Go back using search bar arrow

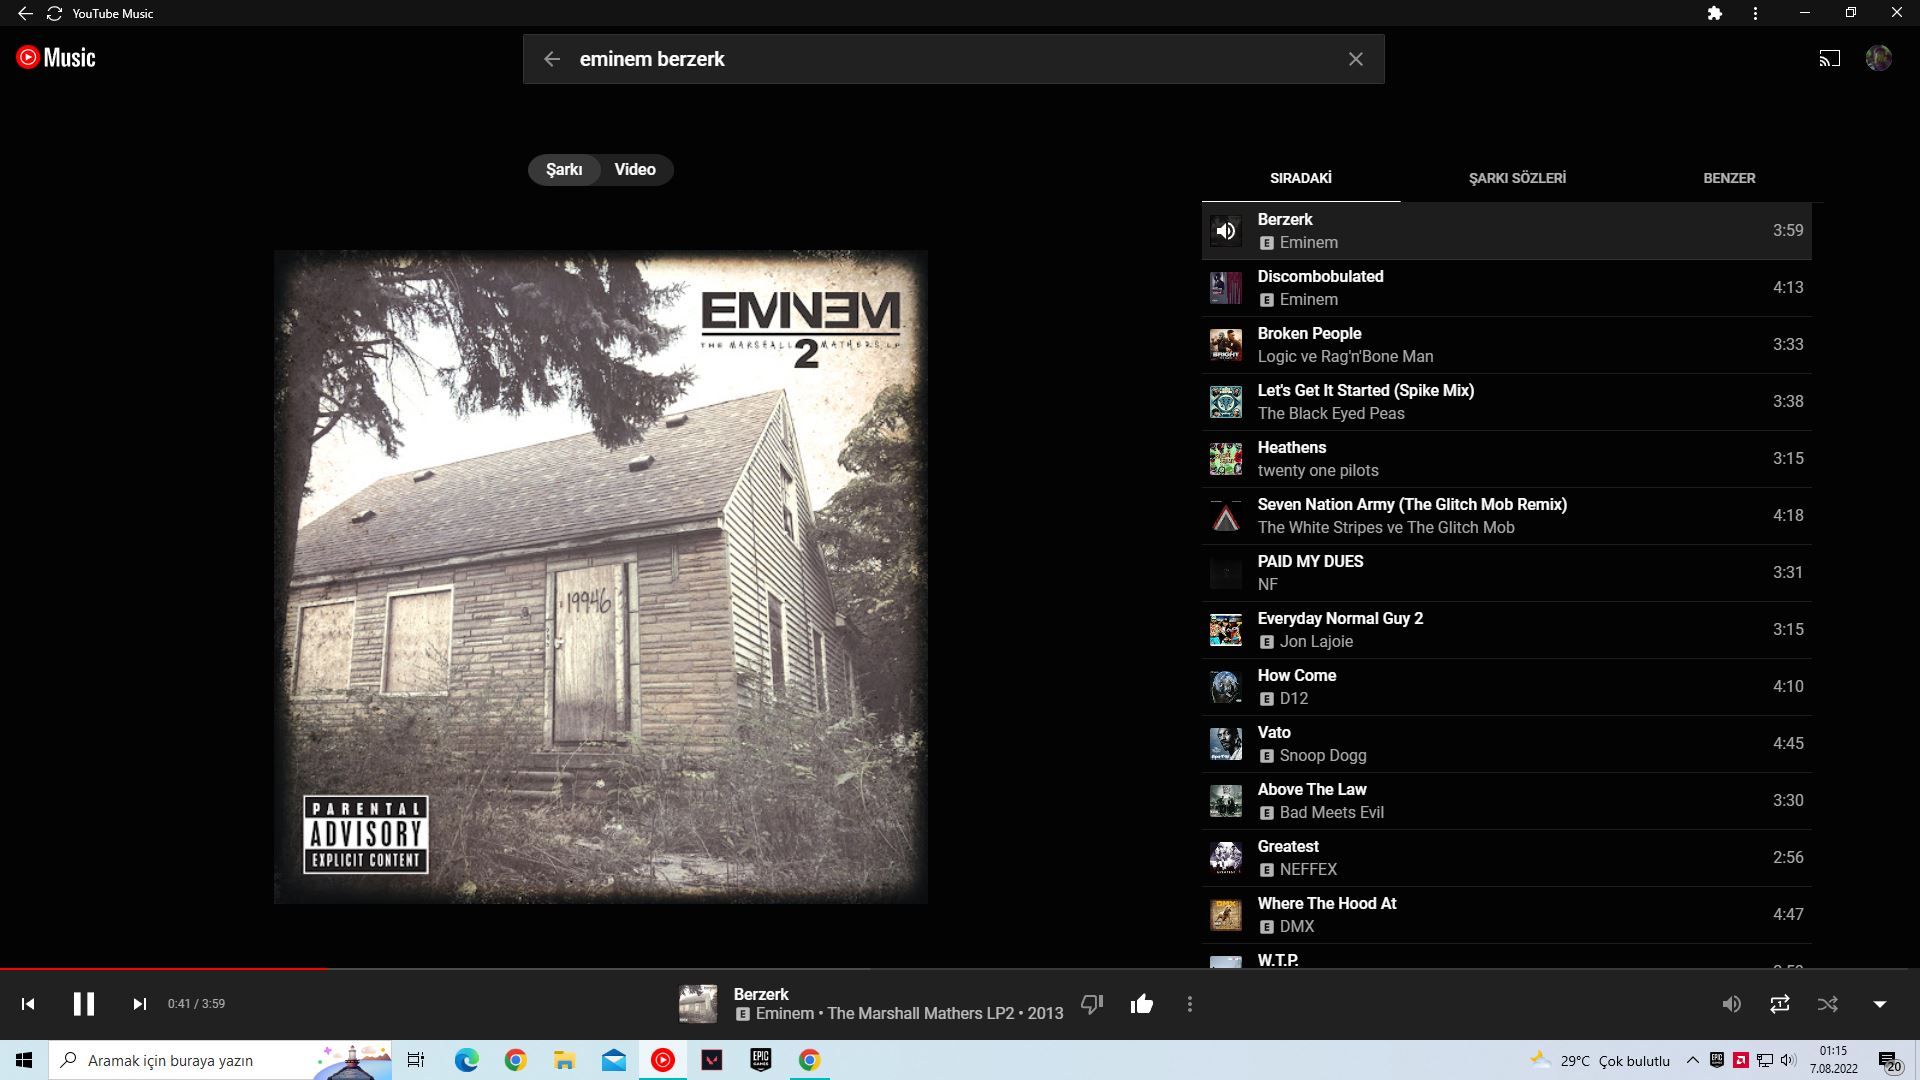(552, 59)
